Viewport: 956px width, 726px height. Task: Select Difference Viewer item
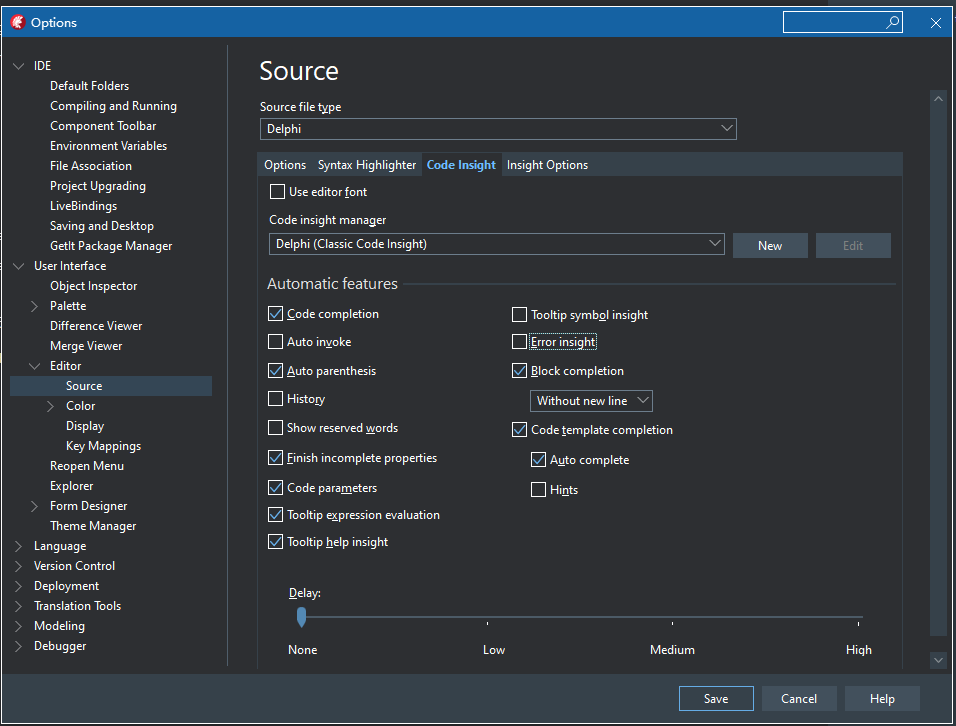pos(96,326)
